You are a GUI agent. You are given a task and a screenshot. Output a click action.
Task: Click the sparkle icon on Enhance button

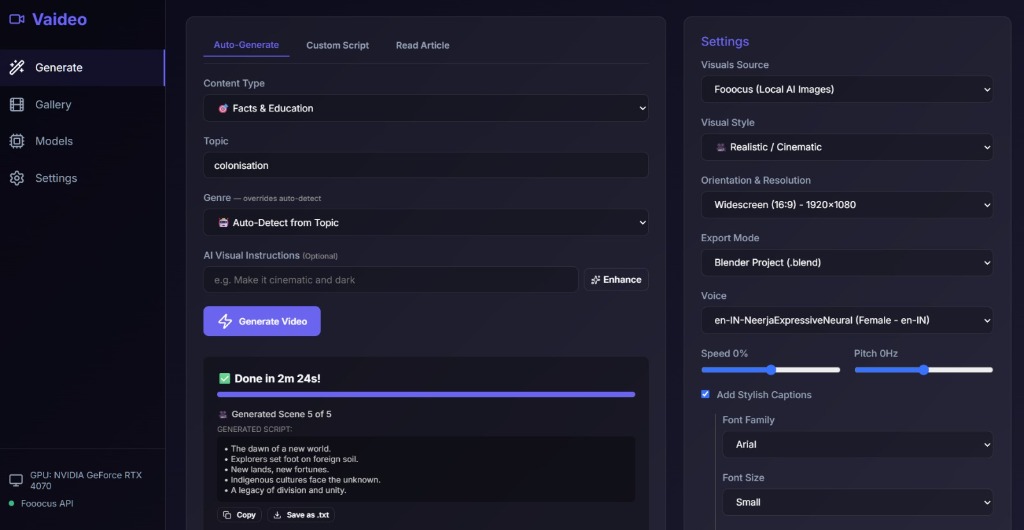[x=596, y=279]
